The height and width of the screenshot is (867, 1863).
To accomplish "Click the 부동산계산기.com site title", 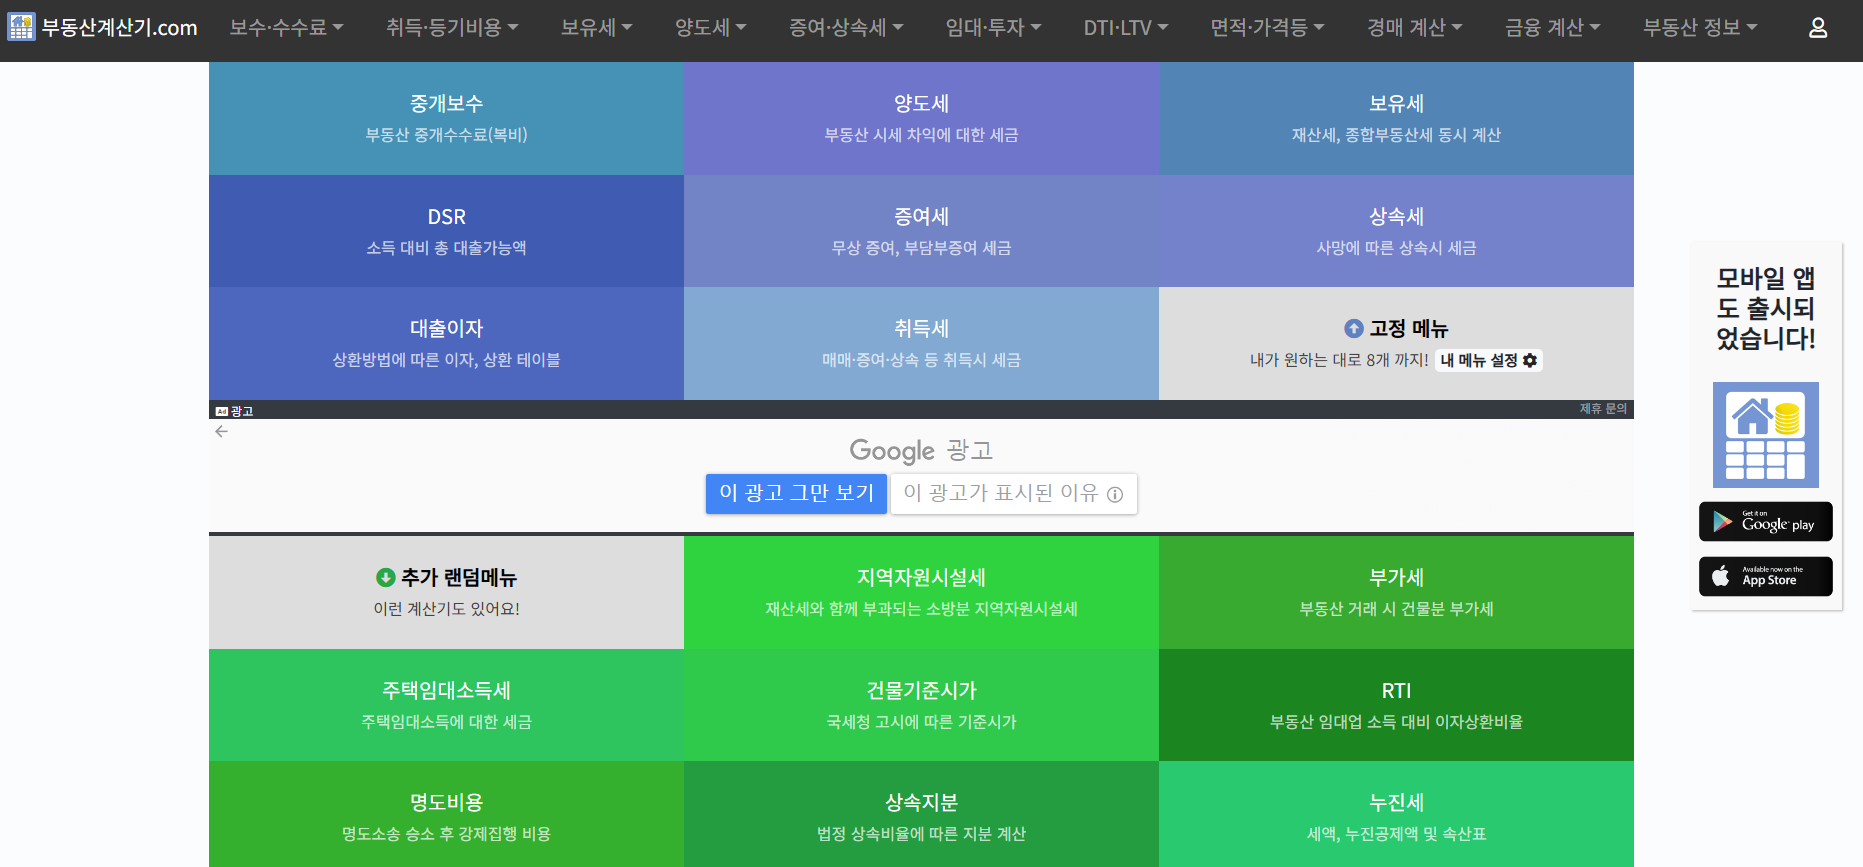I will click(x=119, y=28).
